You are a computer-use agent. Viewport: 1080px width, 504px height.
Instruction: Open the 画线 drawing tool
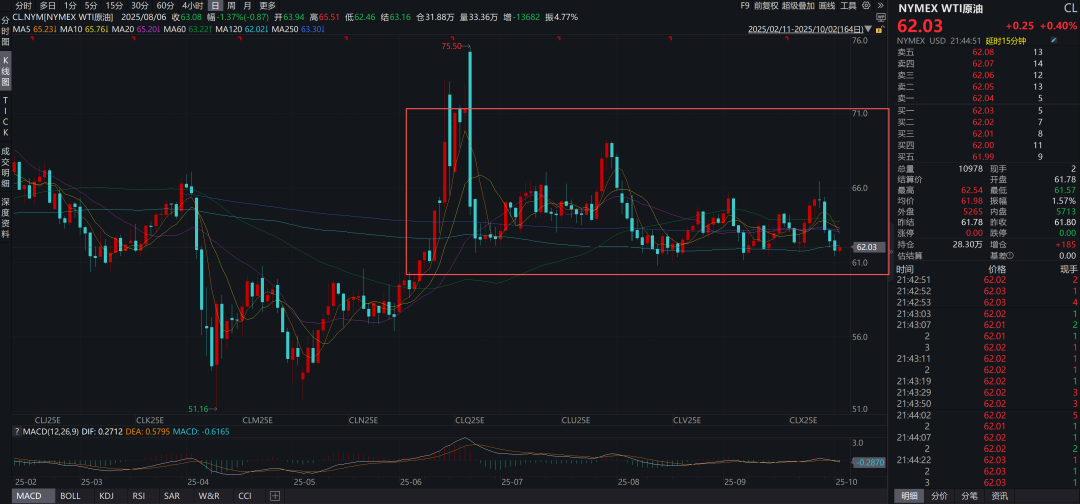point(825,5)
